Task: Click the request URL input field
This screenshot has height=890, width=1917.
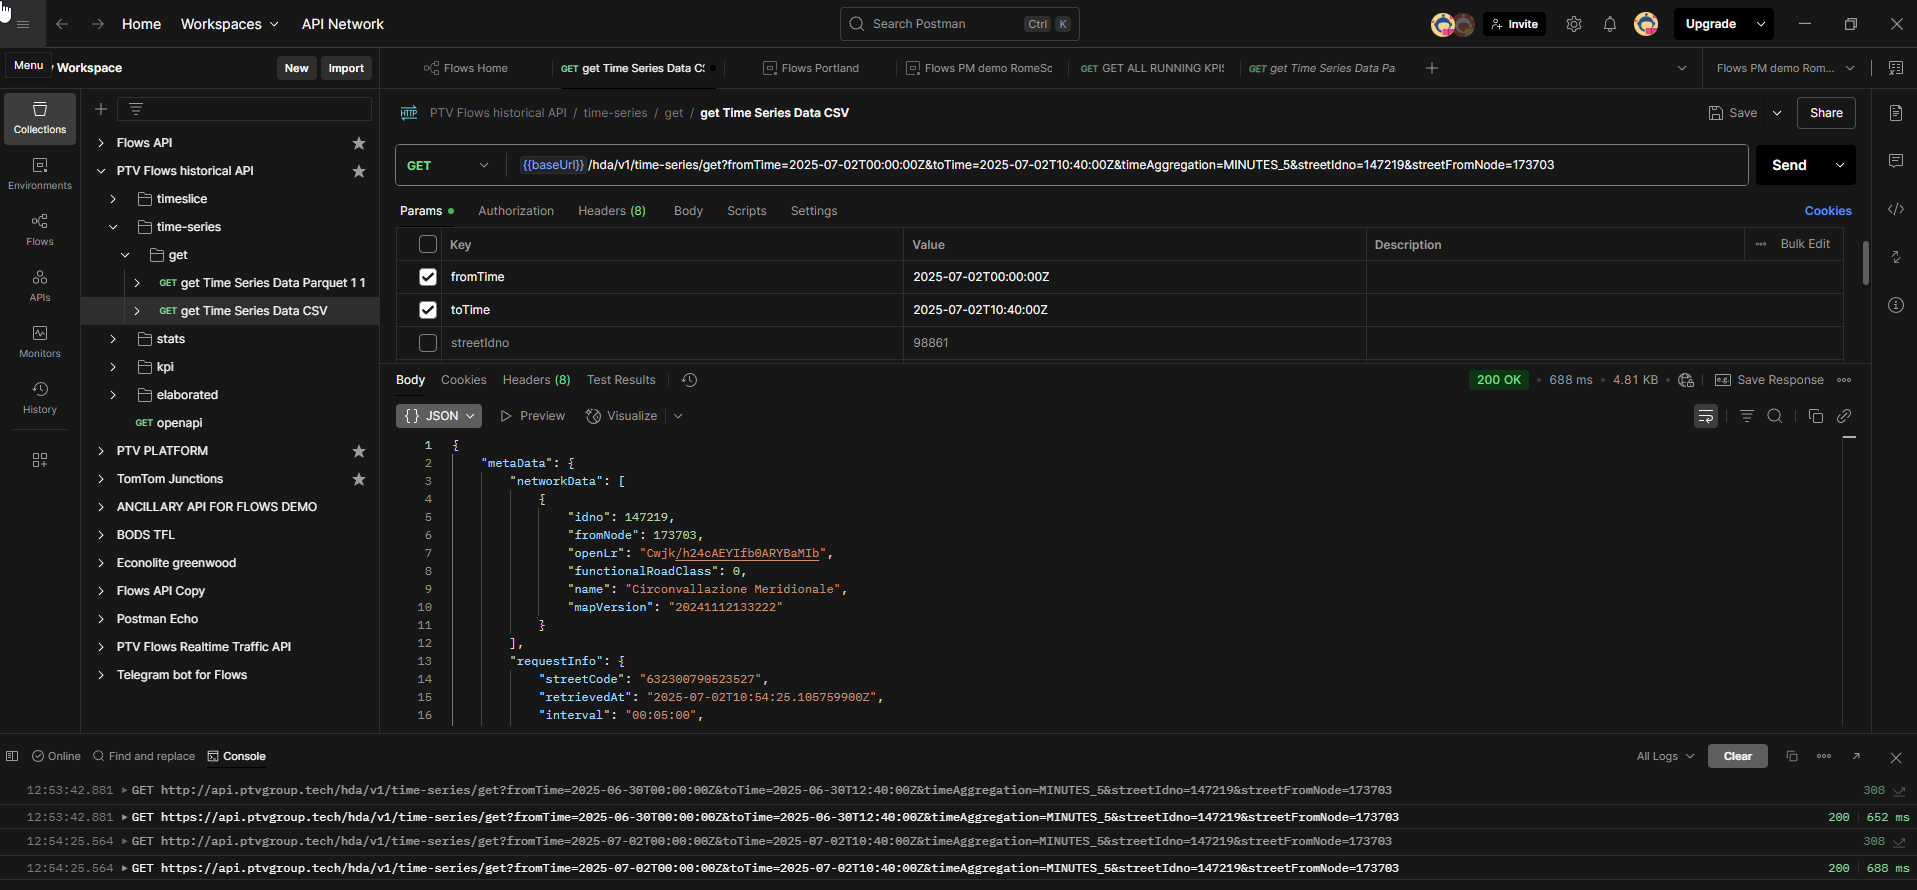Action: tap(1100, 165)
